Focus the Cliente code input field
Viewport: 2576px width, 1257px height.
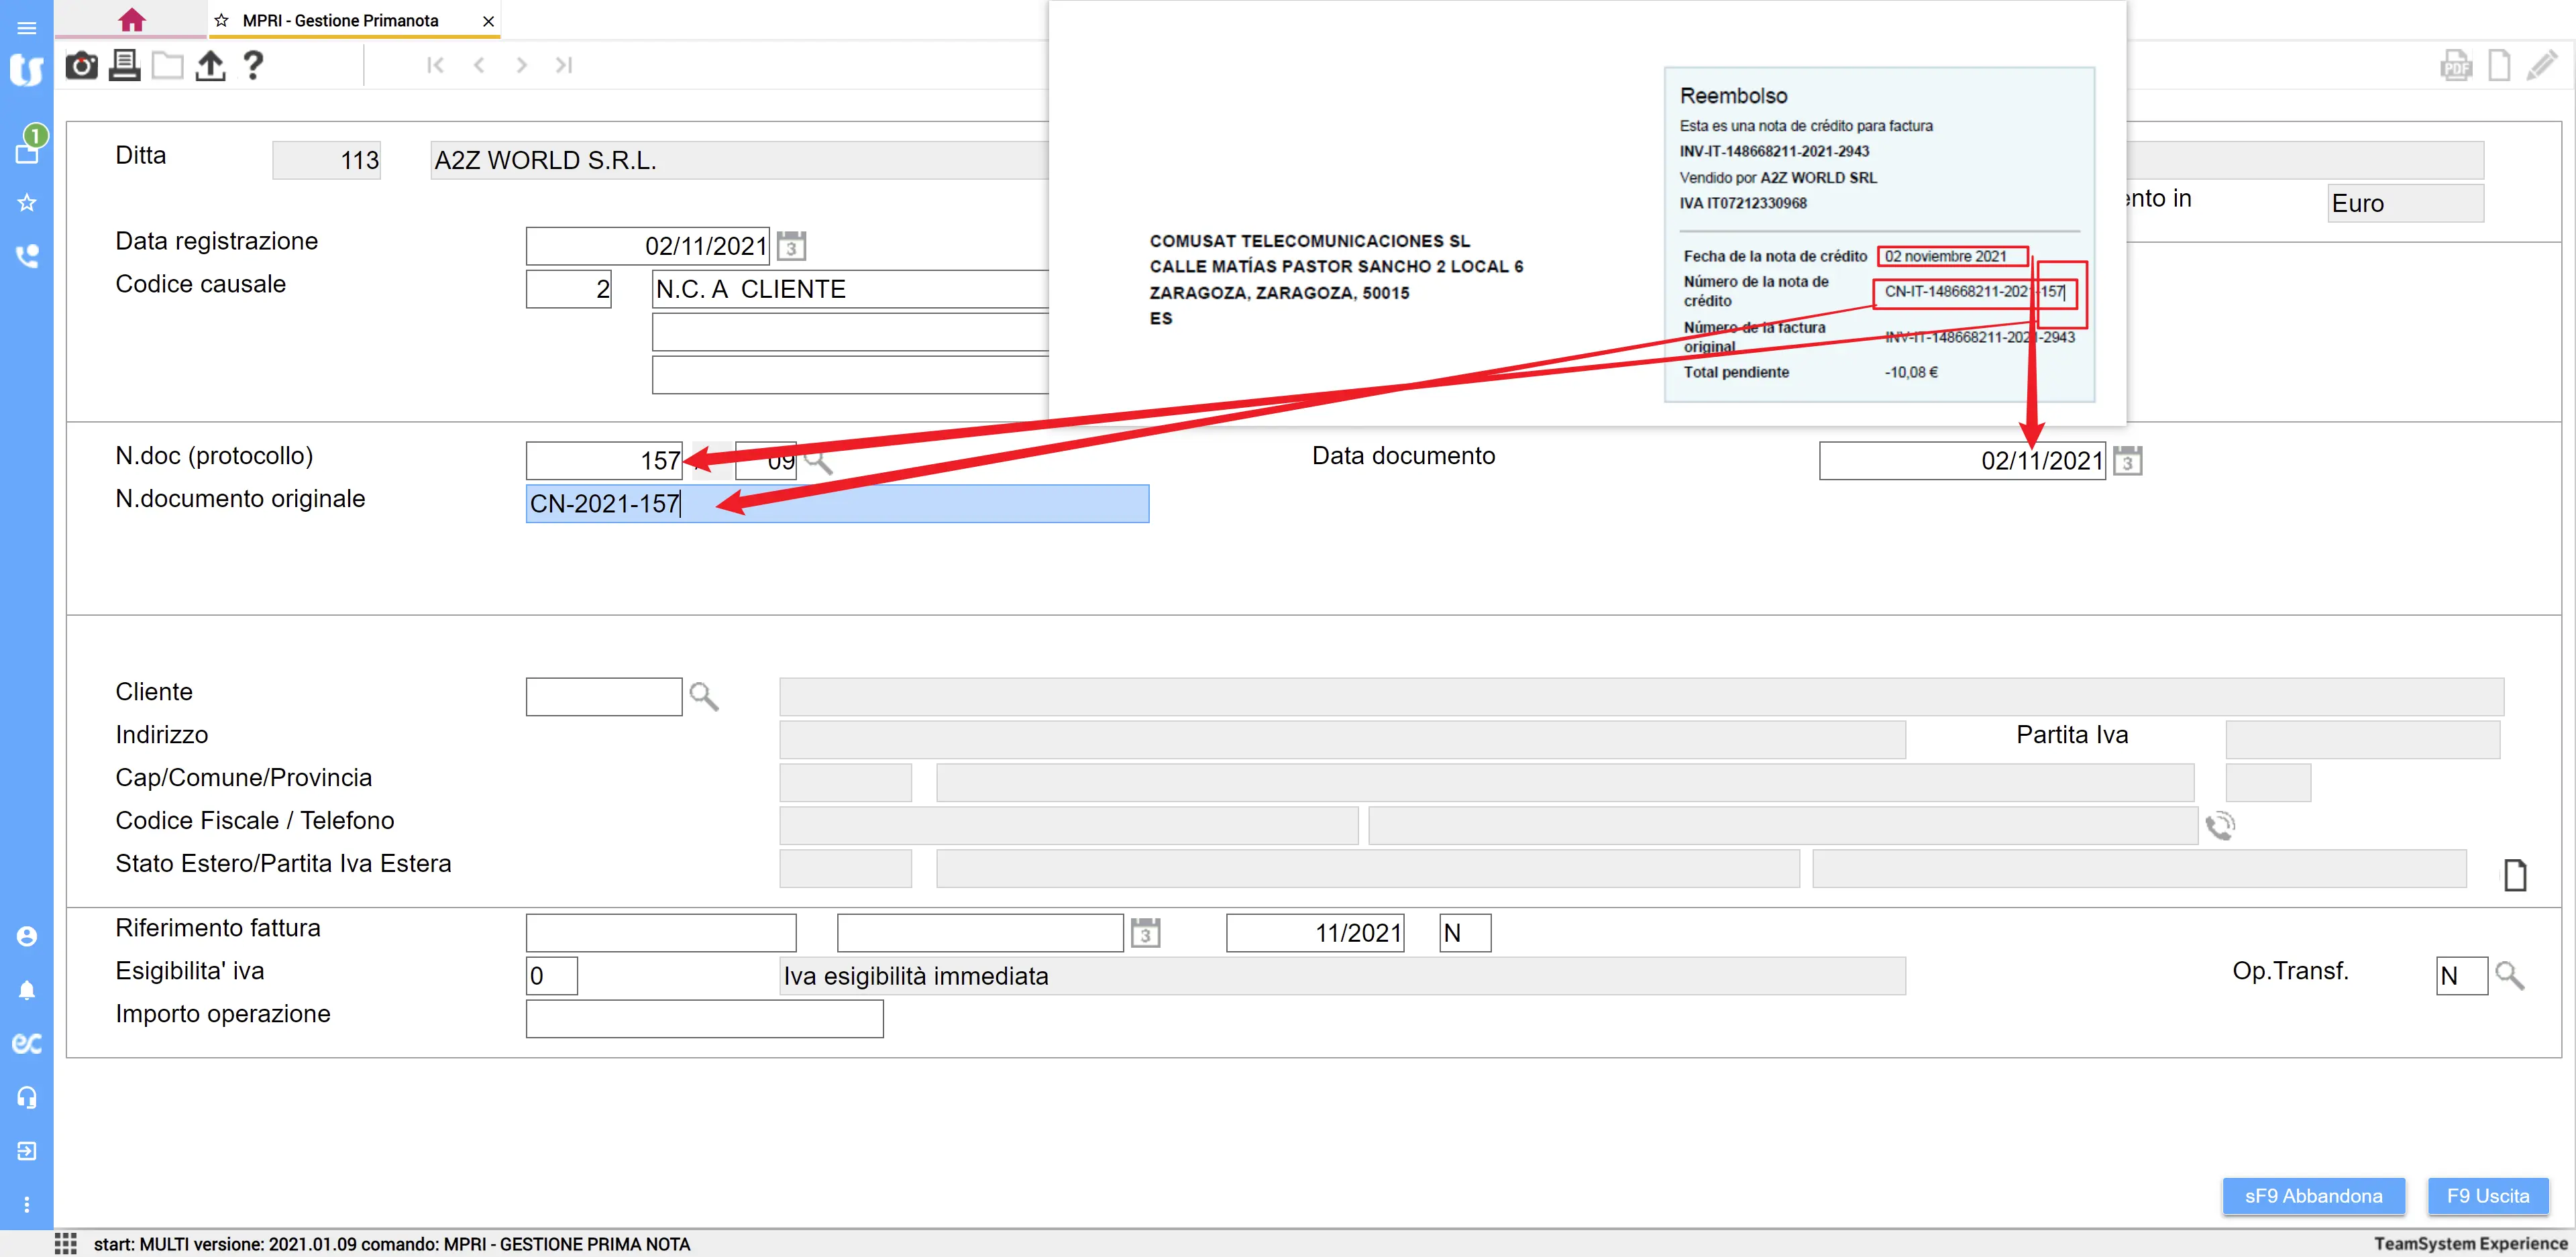603,696
